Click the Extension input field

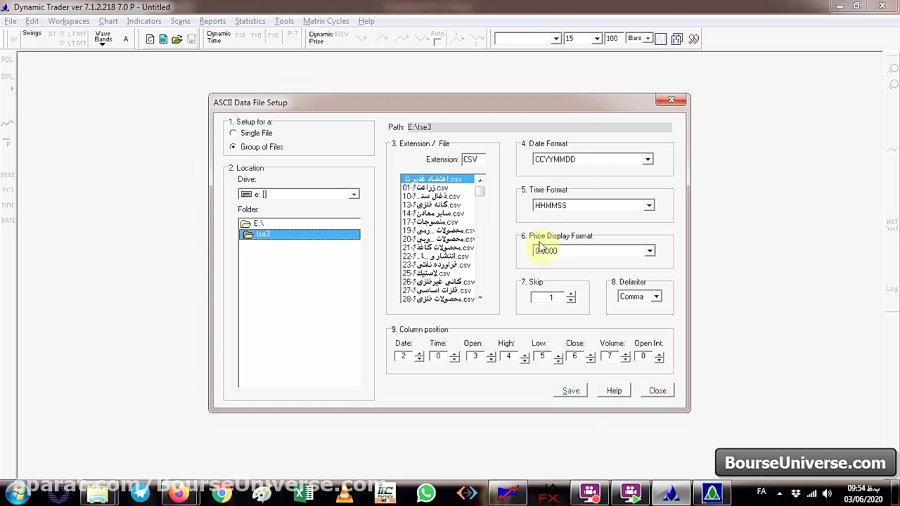click(472, 159)
